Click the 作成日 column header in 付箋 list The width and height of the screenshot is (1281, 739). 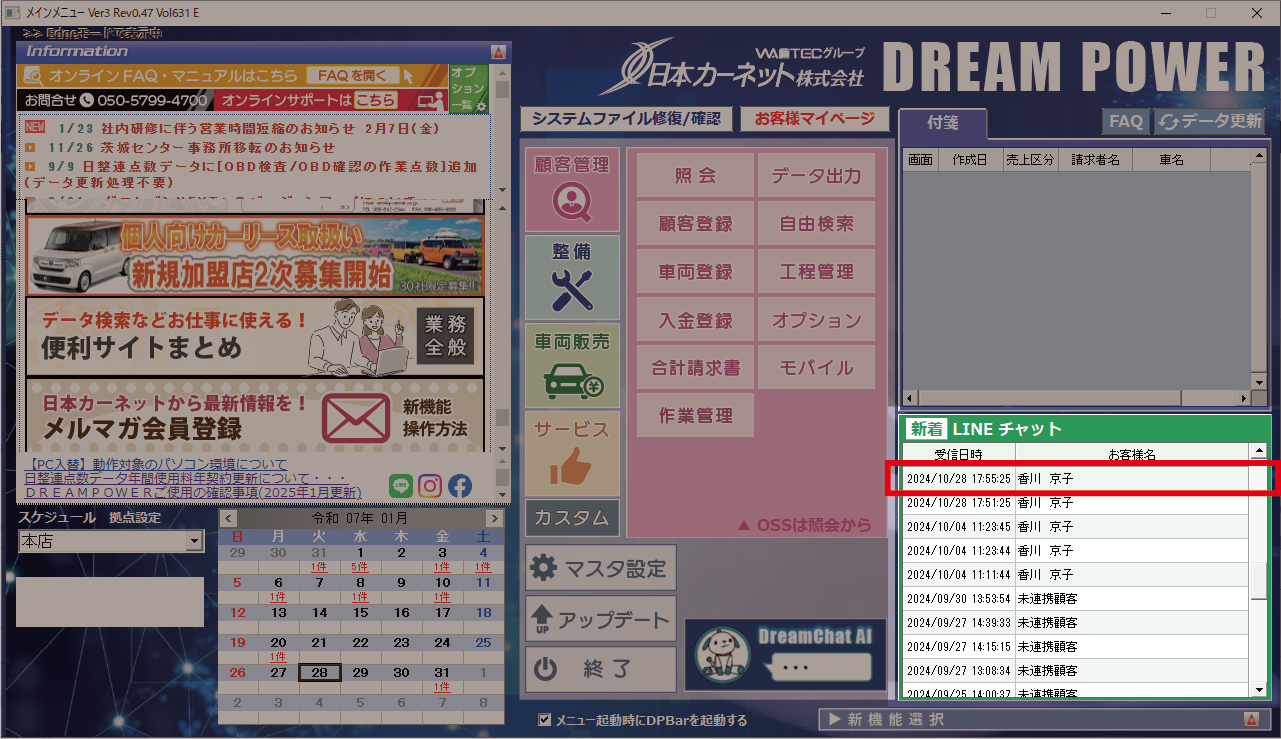[x=969, y=160]
